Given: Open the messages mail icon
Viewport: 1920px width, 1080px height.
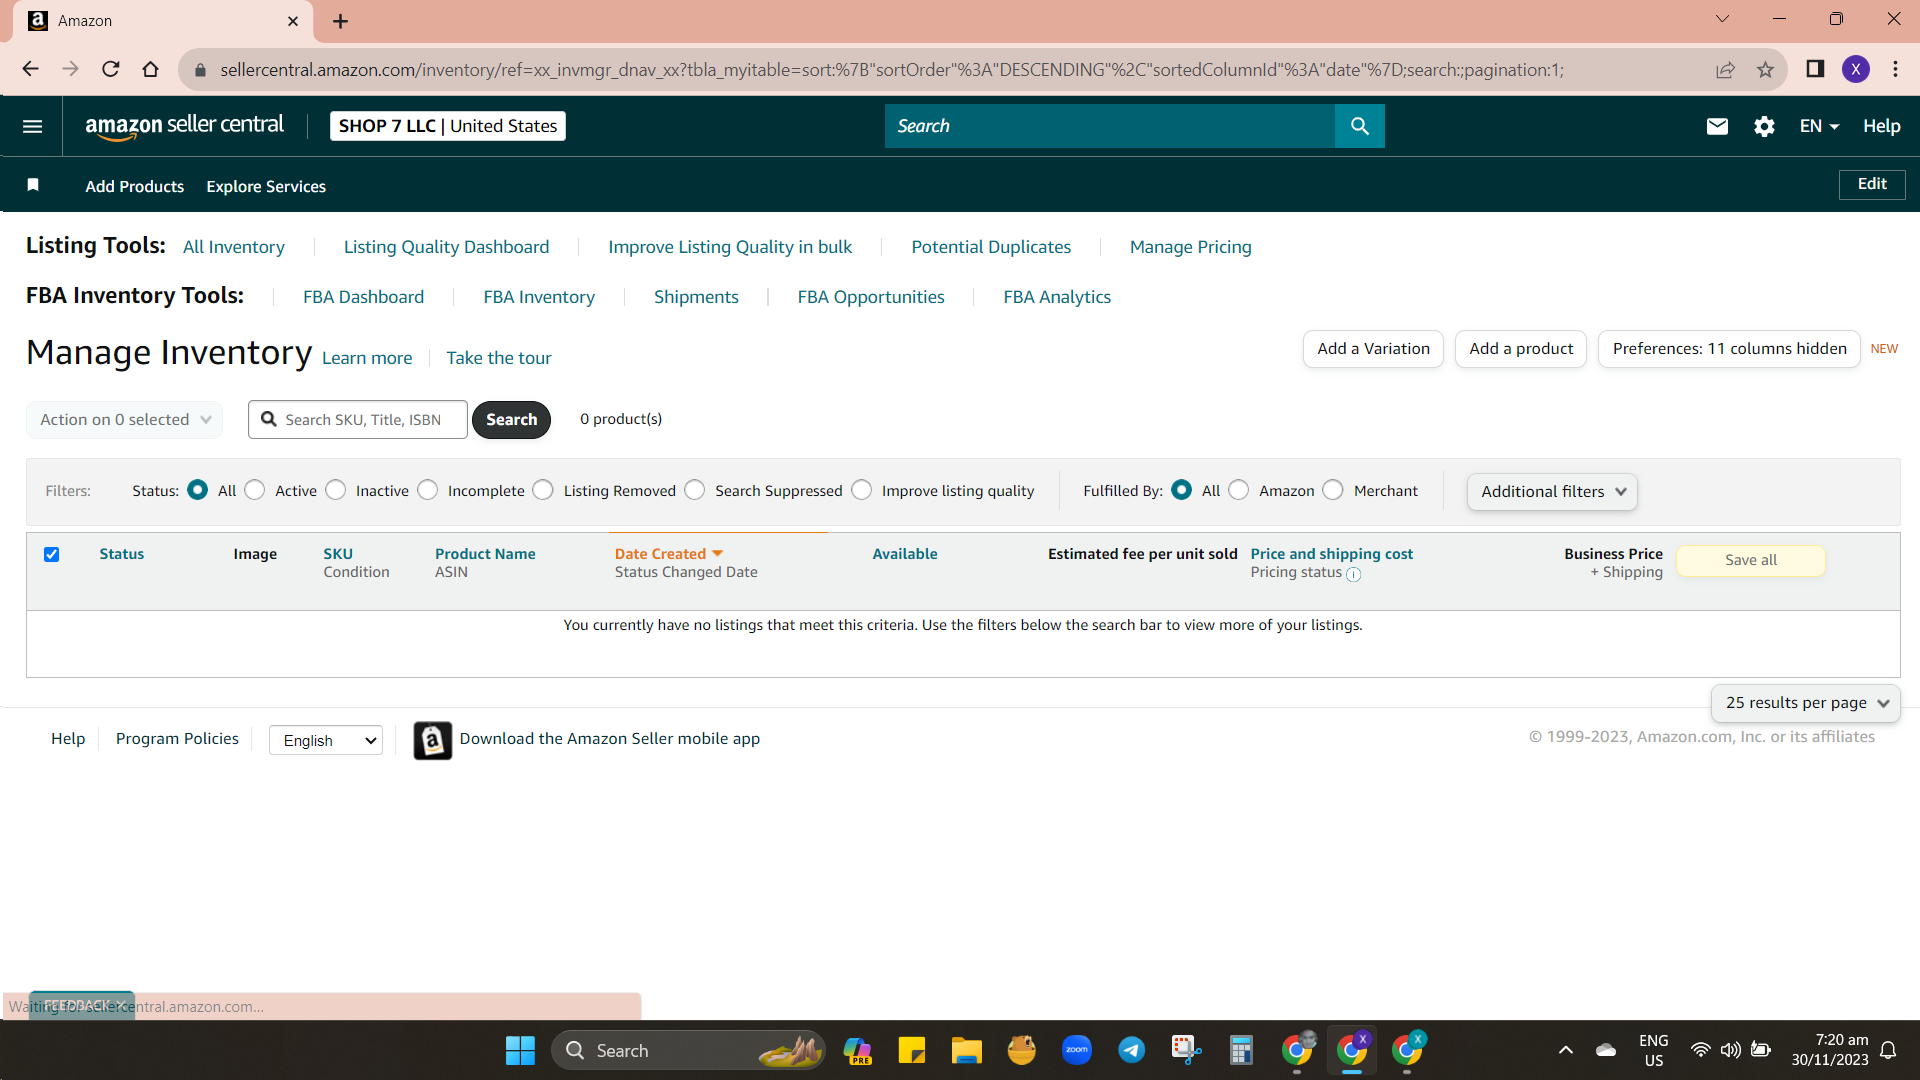Looking at the screenshot, I should (1717, 126).
